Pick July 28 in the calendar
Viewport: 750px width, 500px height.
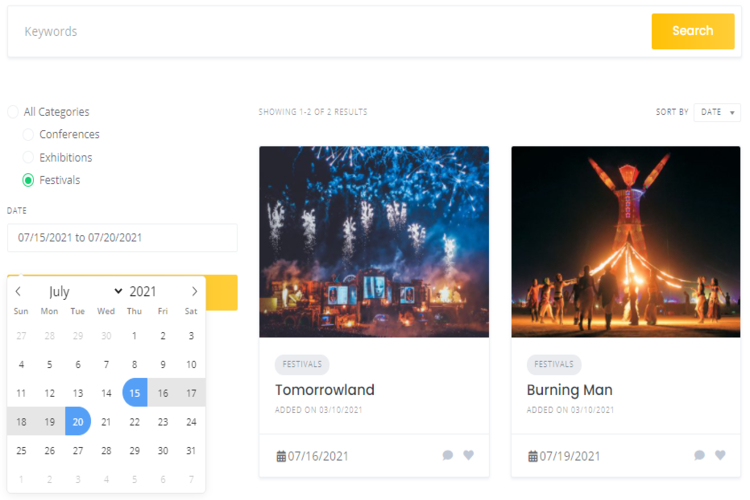[x=106, y=451]
